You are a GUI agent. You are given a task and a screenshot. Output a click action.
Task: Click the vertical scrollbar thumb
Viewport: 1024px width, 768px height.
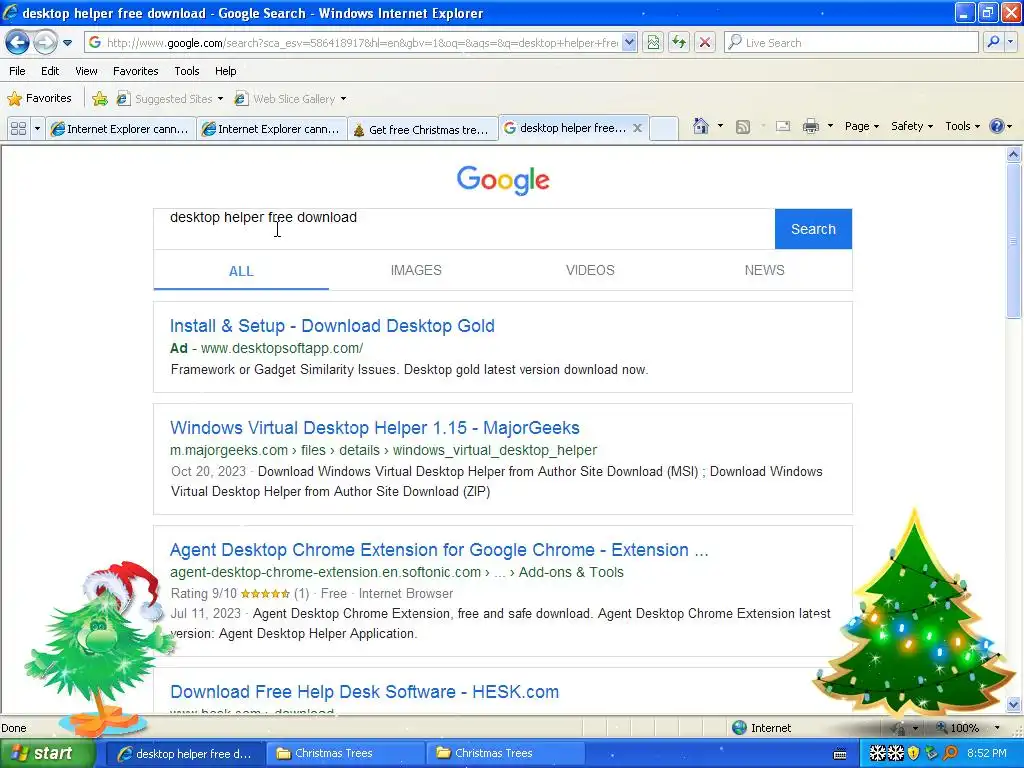(x=1014, y=240)
